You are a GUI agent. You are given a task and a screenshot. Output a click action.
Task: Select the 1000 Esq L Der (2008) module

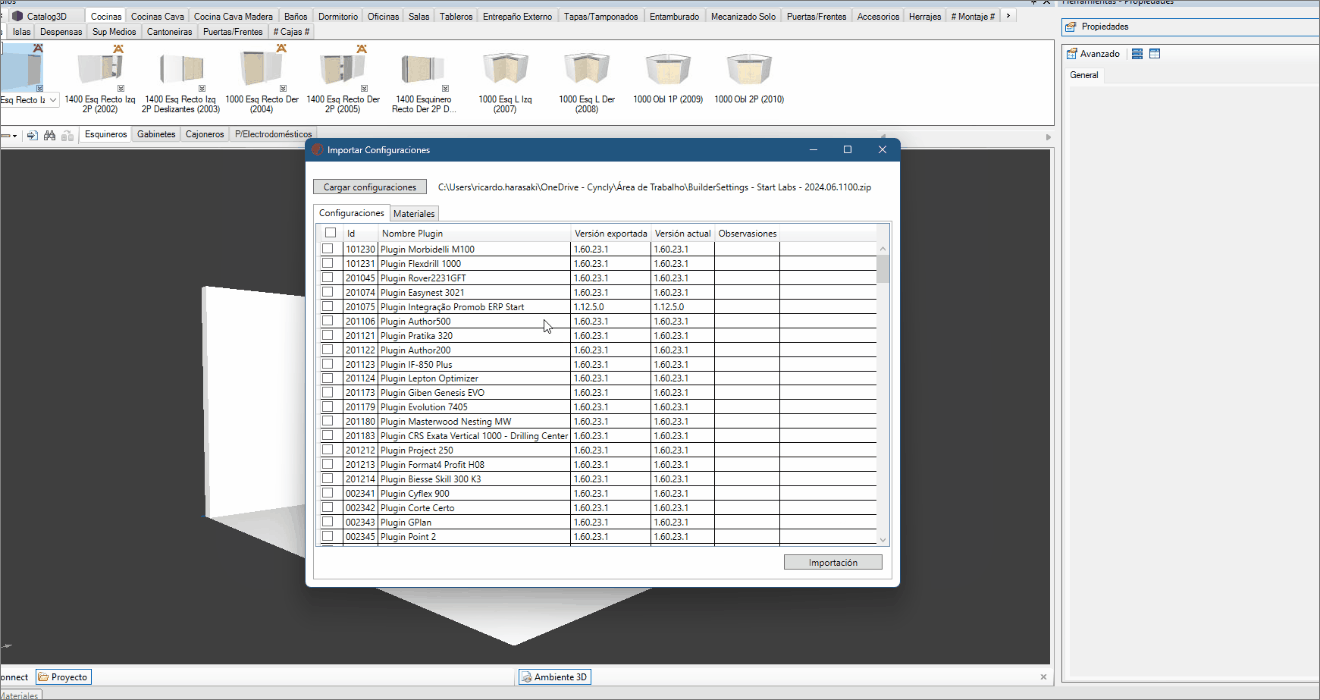(x=587, y=81)
